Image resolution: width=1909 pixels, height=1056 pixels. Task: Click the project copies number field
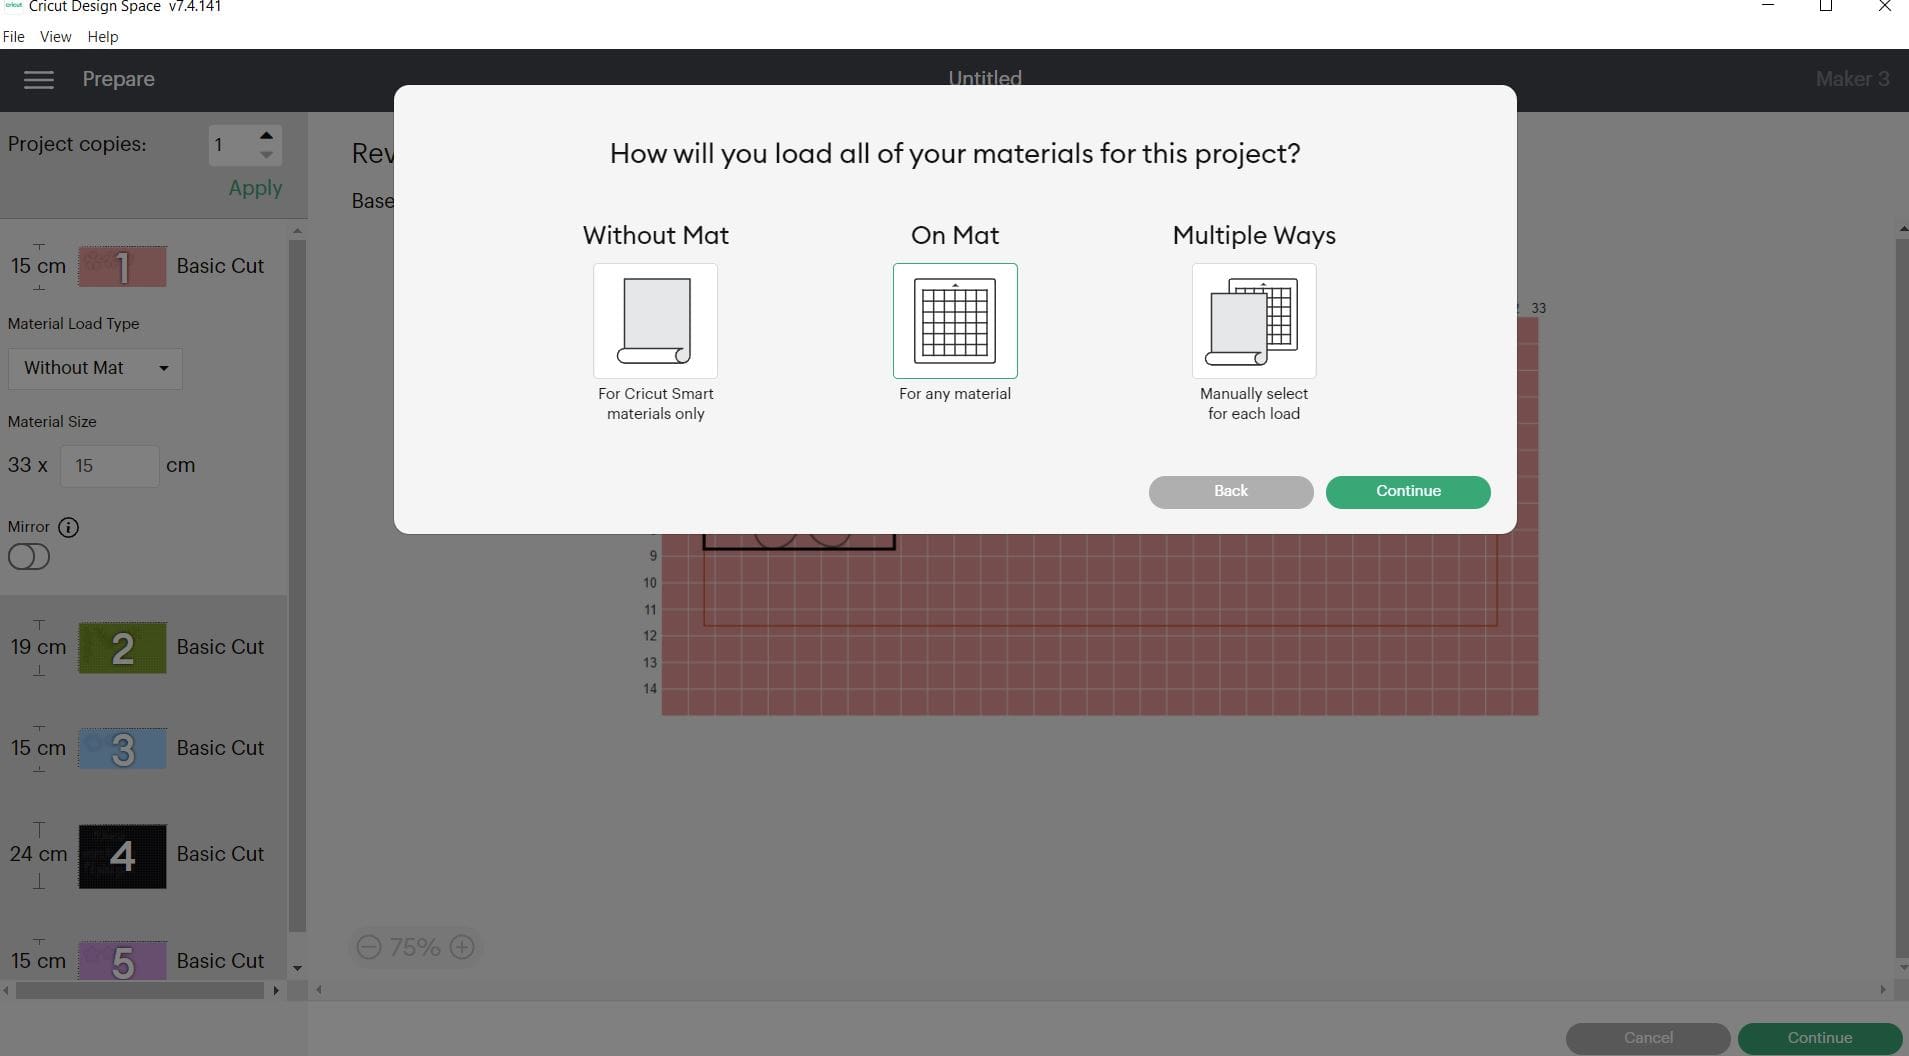click(231, 145)
